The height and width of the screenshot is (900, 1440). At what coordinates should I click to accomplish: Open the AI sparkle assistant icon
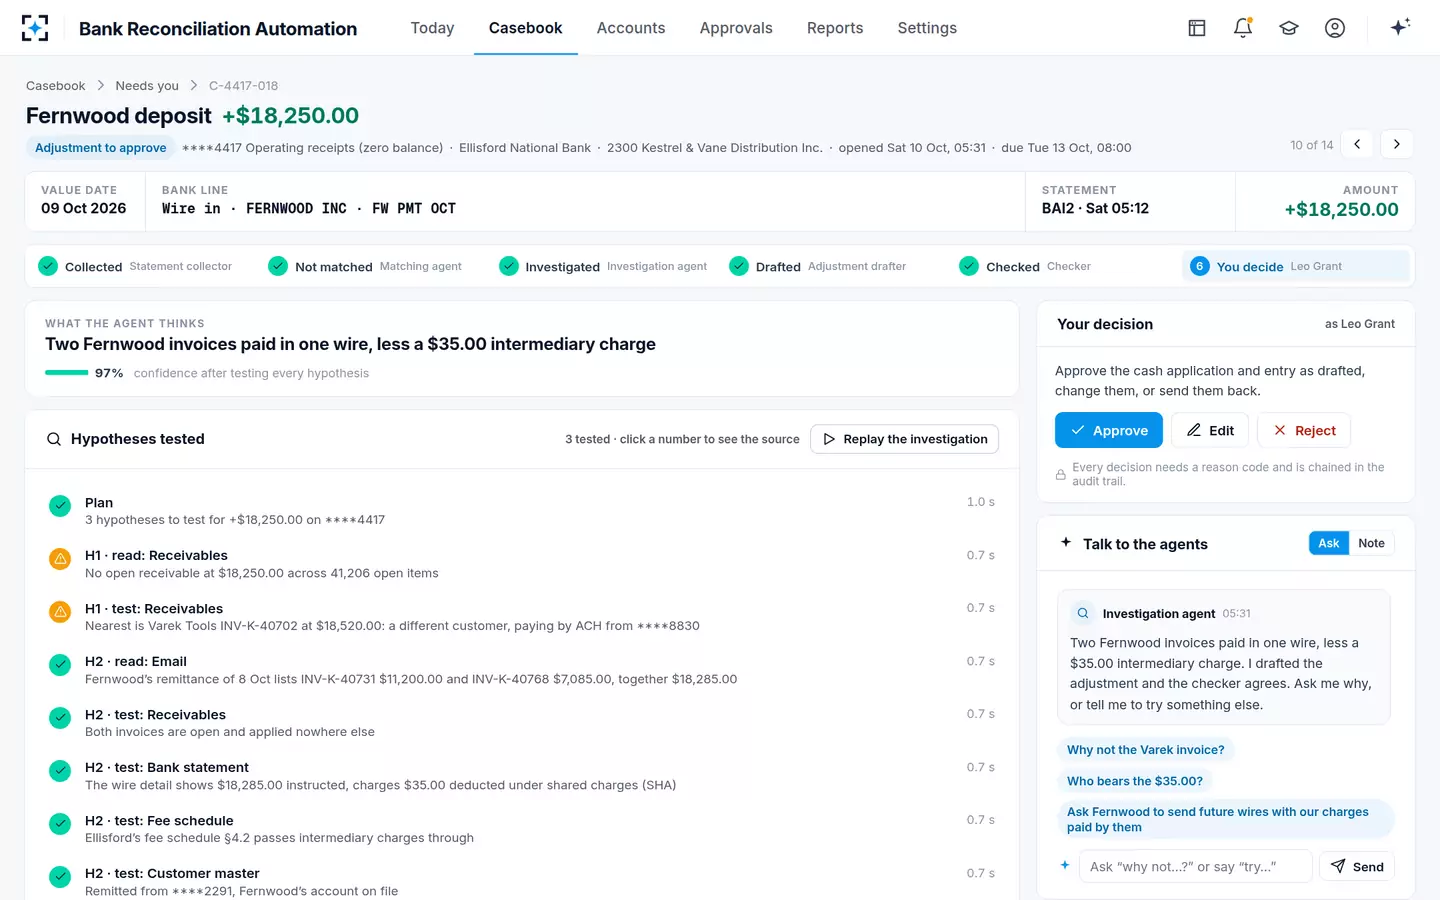1400,27
